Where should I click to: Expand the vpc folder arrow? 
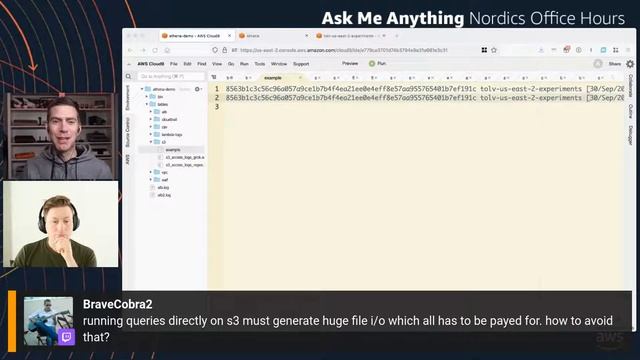pos(151,172)
